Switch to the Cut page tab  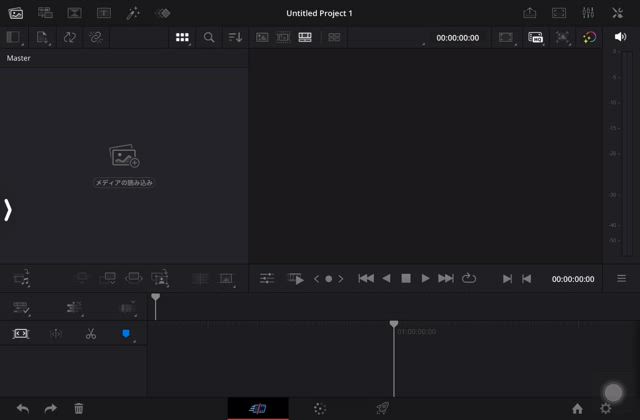[258, 408]
